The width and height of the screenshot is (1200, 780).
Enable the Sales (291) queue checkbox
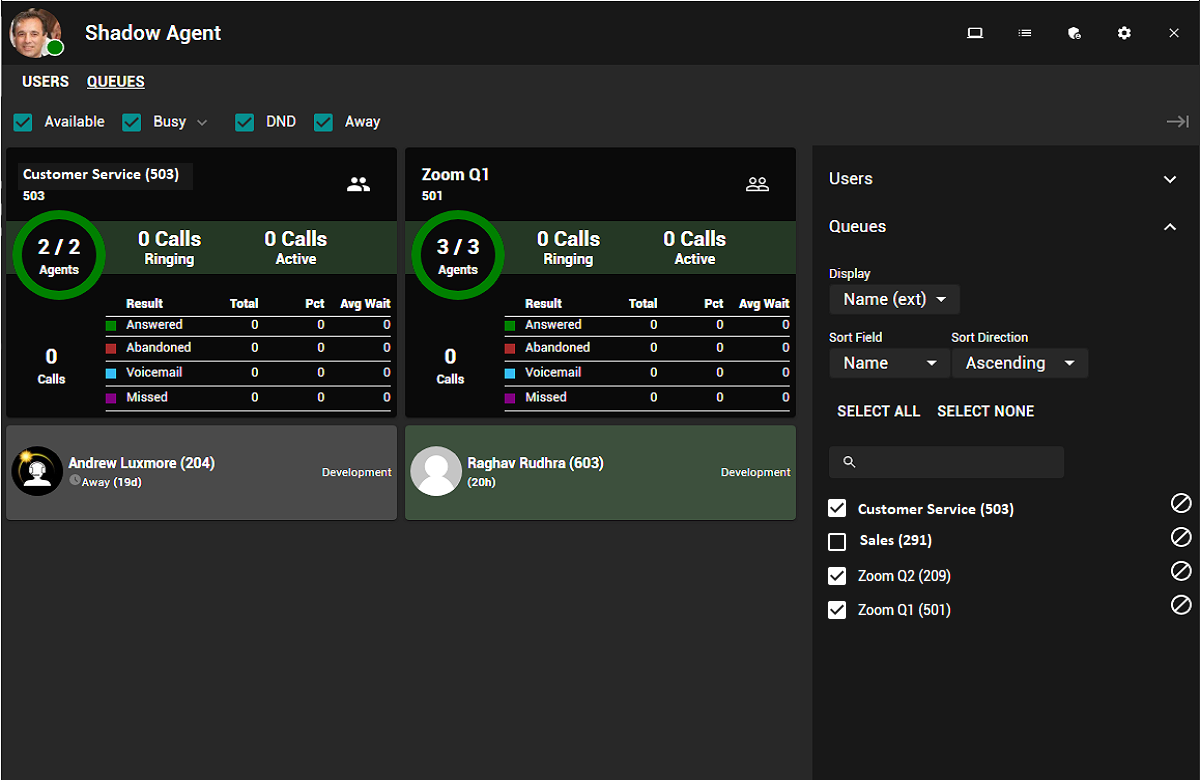838,541
